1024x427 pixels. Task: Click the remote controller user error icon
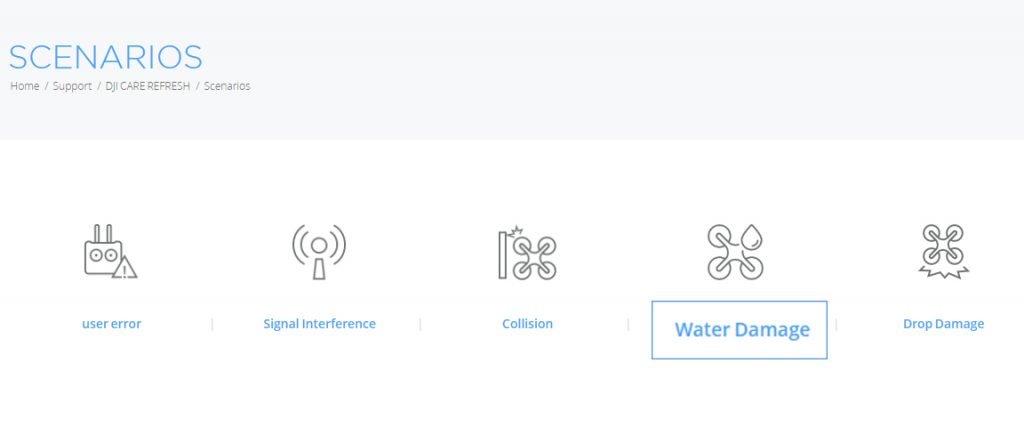click(110, 252)
